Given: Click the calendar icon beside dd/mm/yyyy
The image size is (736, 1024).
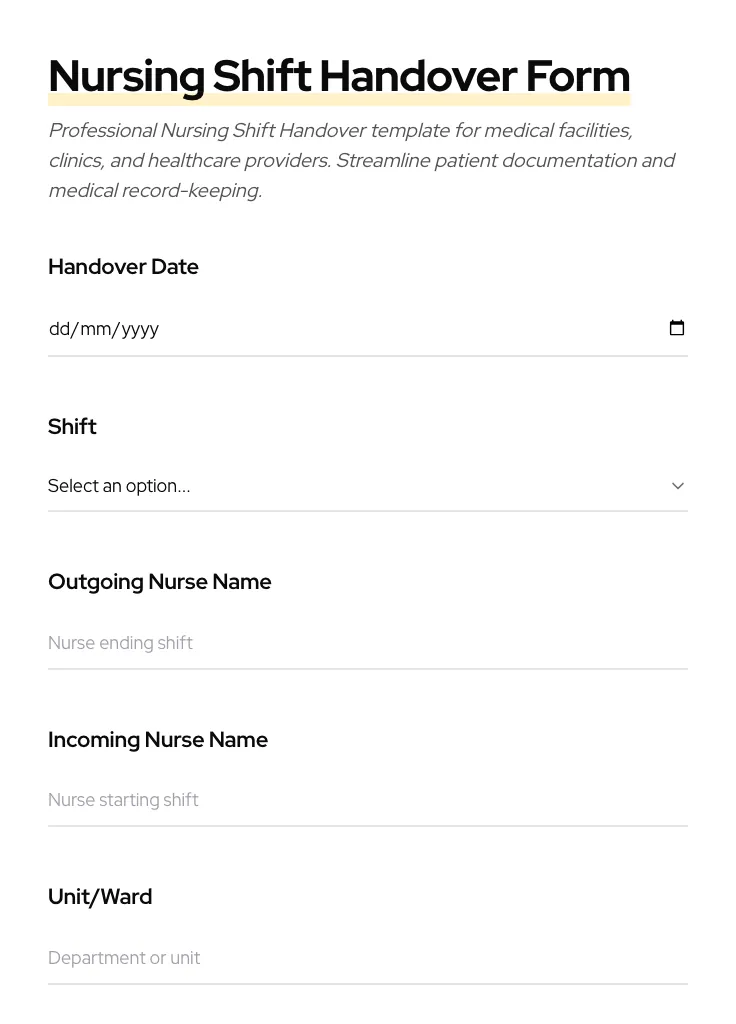Looking at the screenshot, I should coord(677,327).
